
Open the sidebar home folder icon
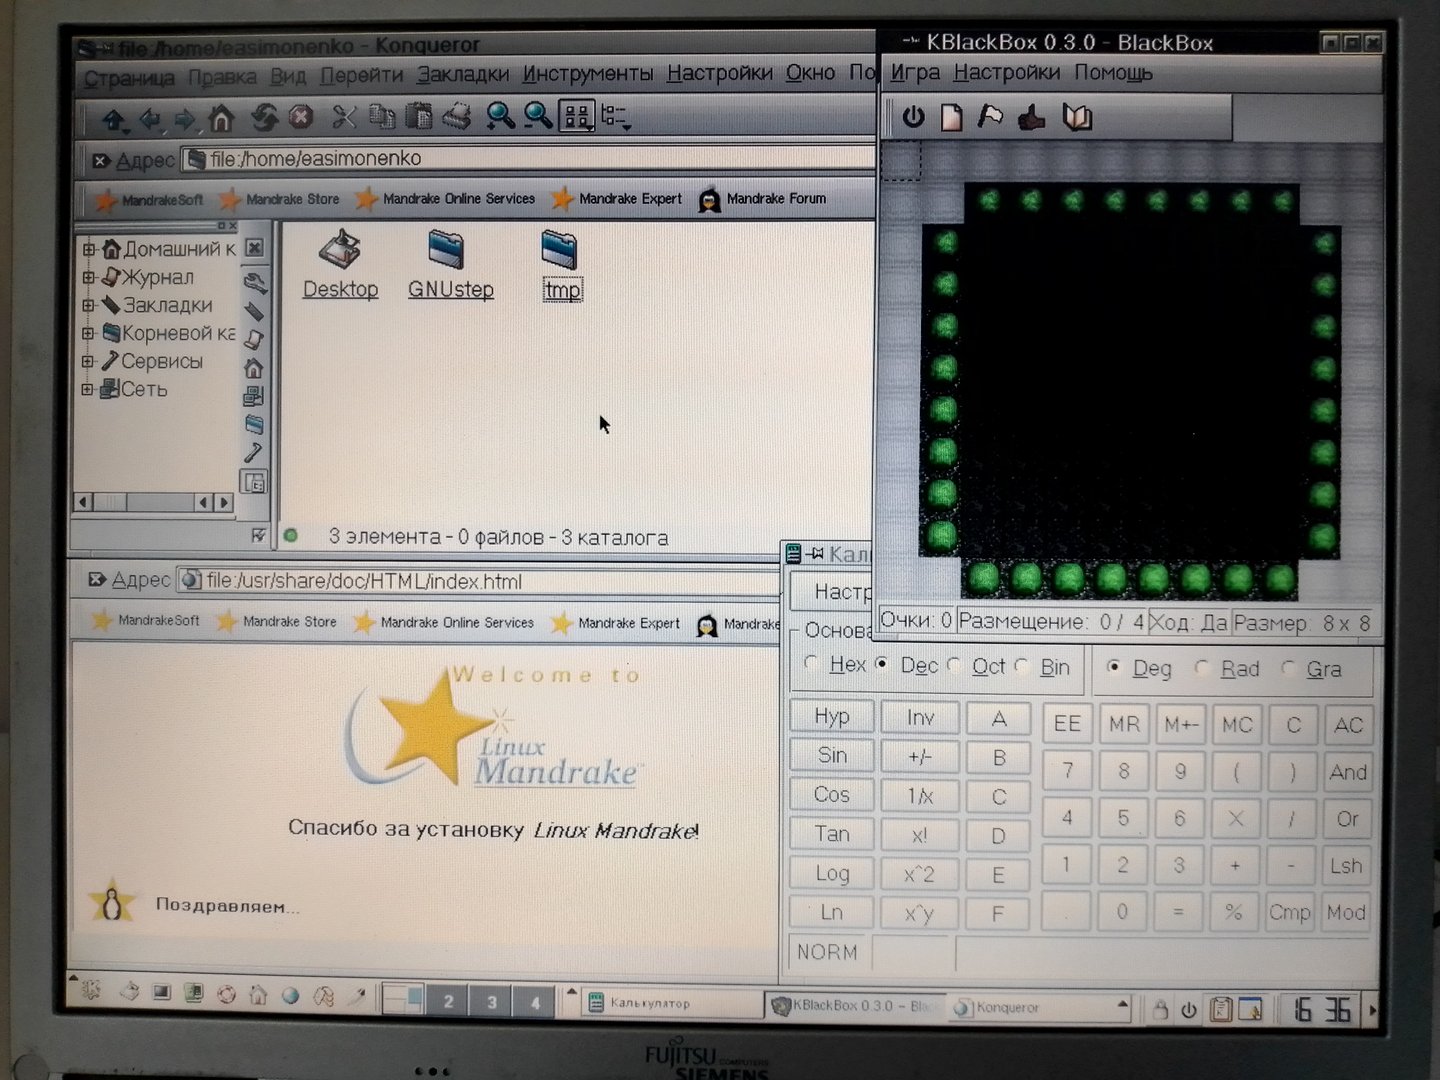pyautogui.click(x=254, y=368)
